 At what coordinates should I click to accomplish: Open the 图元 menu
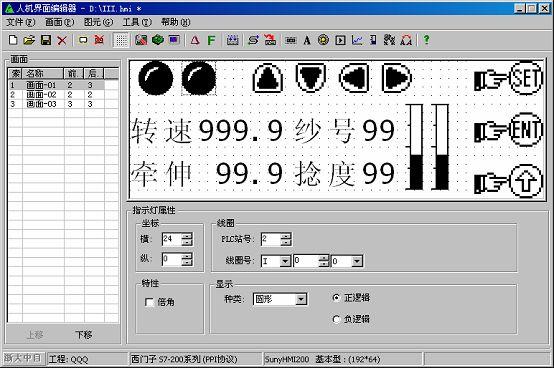click(98, 22)
